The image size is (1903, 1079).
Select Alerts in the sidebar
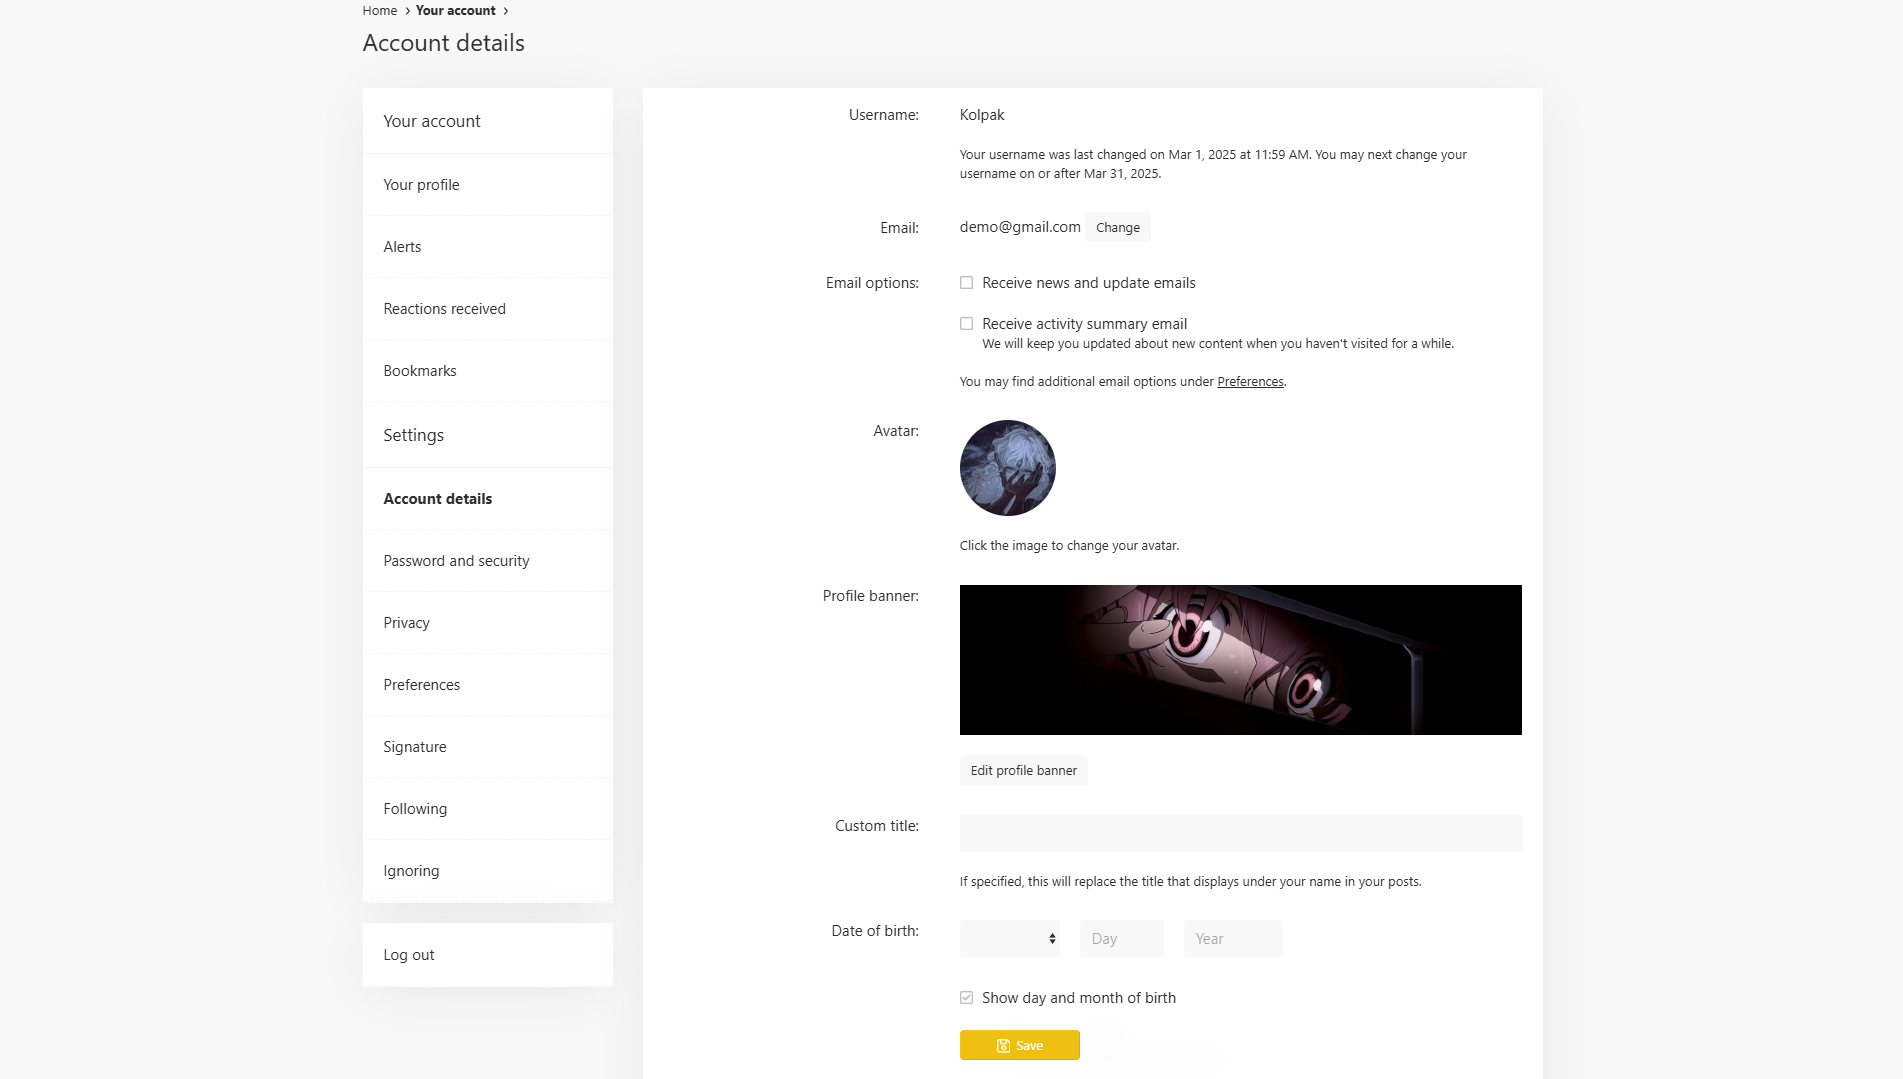coord(402,247)
